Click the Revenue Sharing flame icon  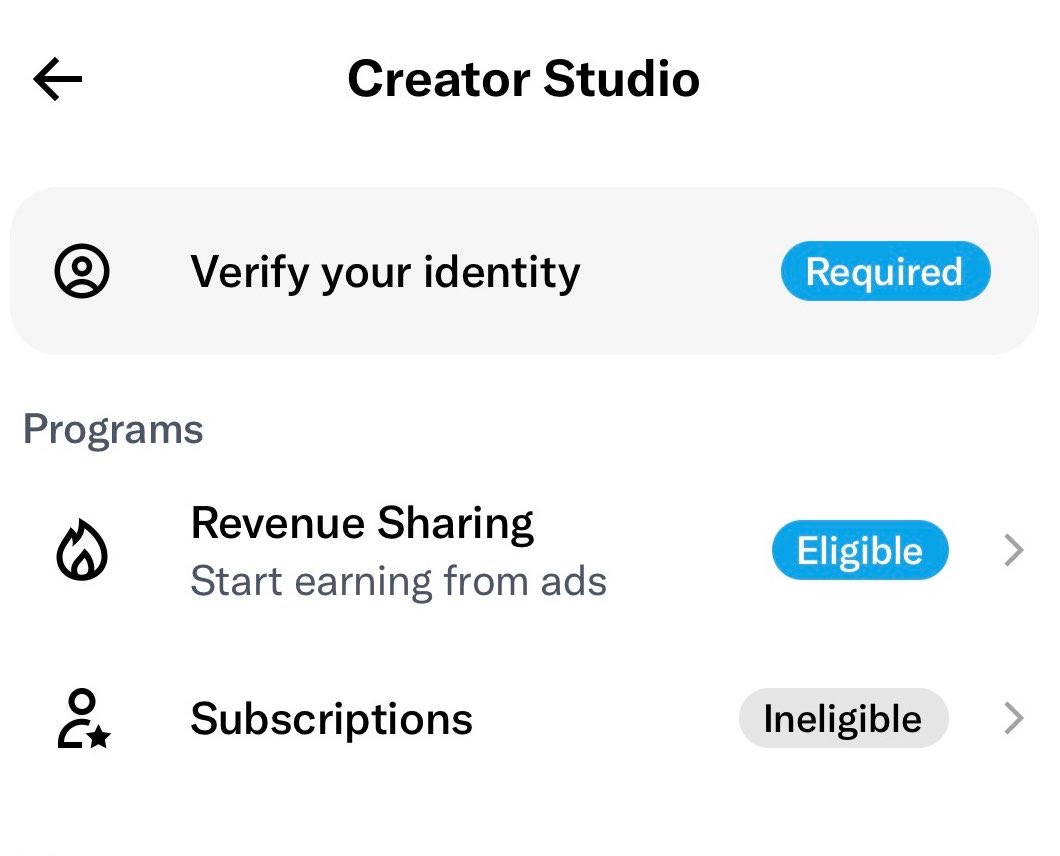(82, 550)
